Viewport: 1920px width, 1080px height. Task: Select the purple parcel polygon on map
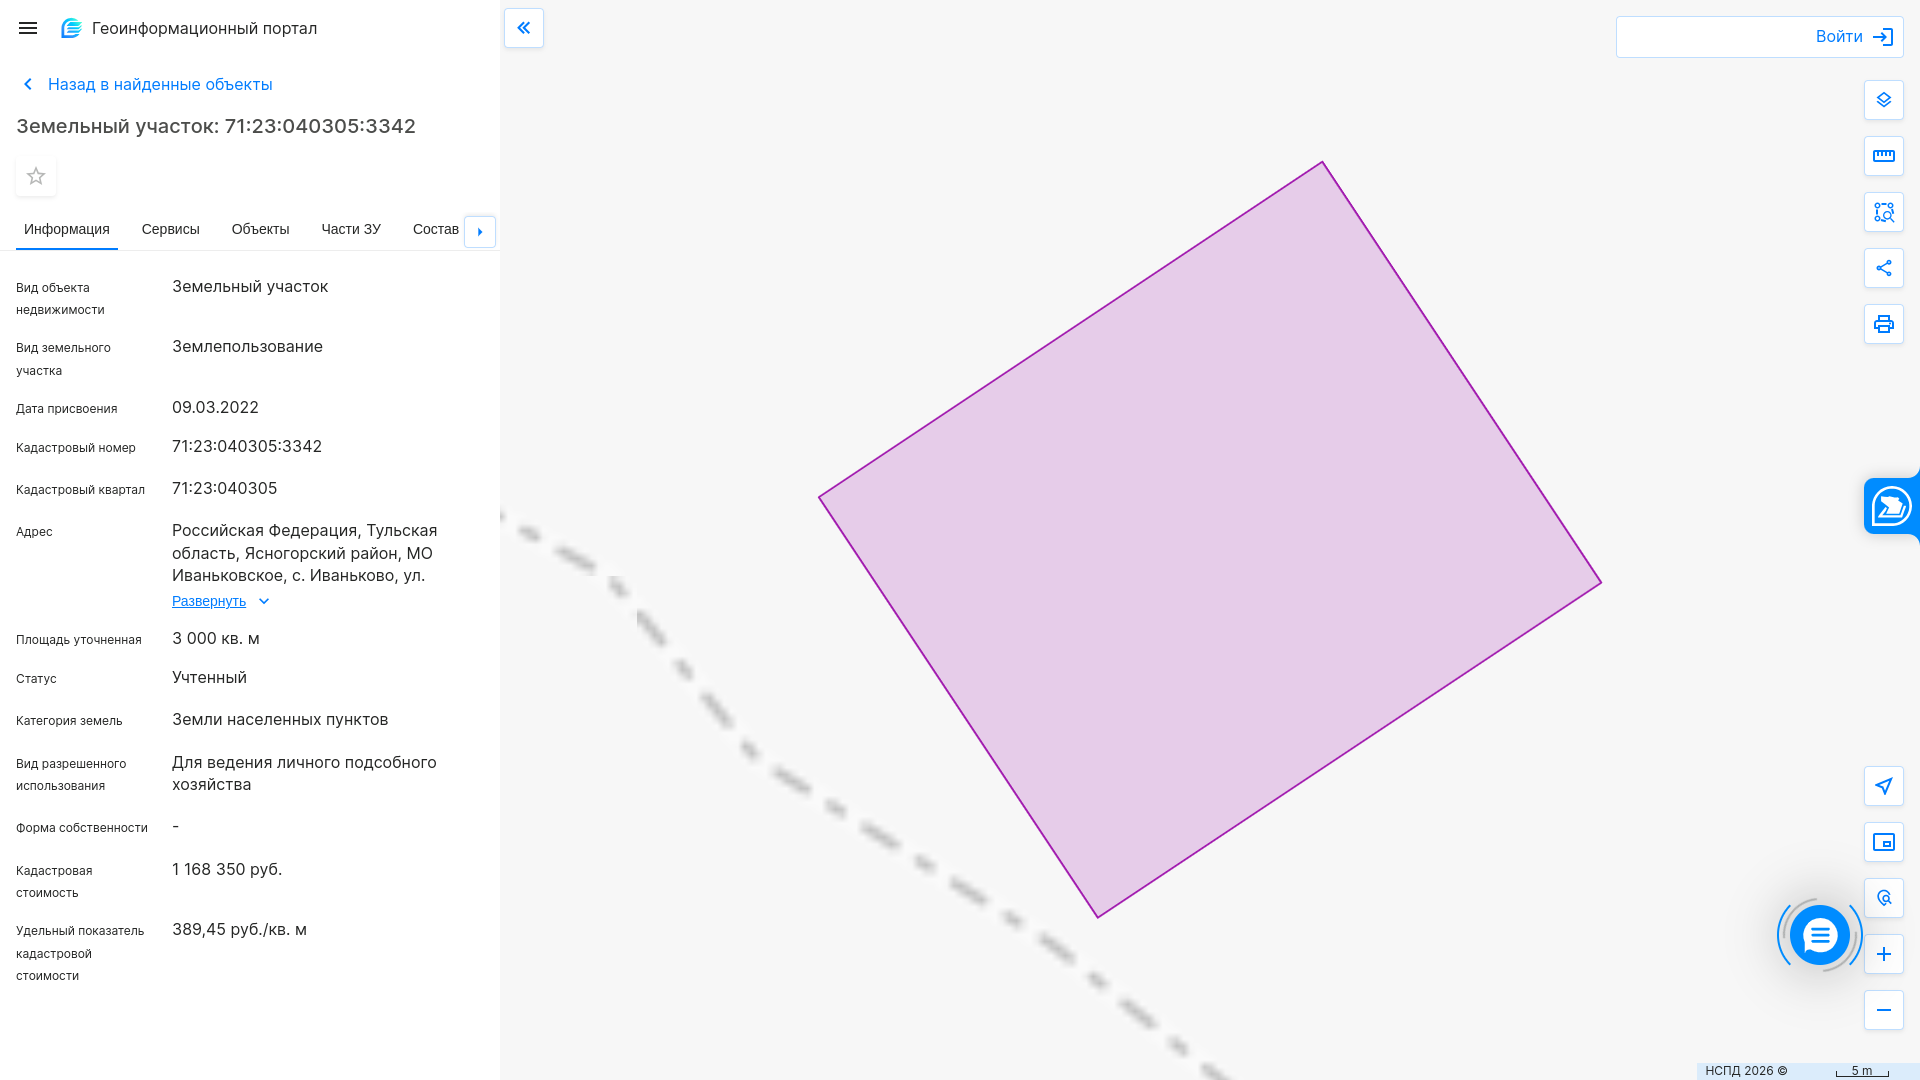tap(1210, 540)
